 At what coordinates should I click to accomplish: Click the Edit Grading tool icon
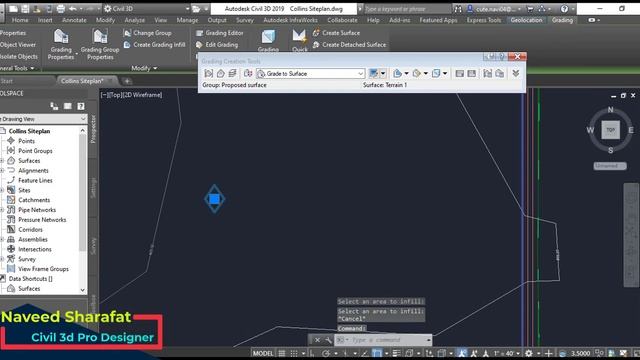point(416,73)
